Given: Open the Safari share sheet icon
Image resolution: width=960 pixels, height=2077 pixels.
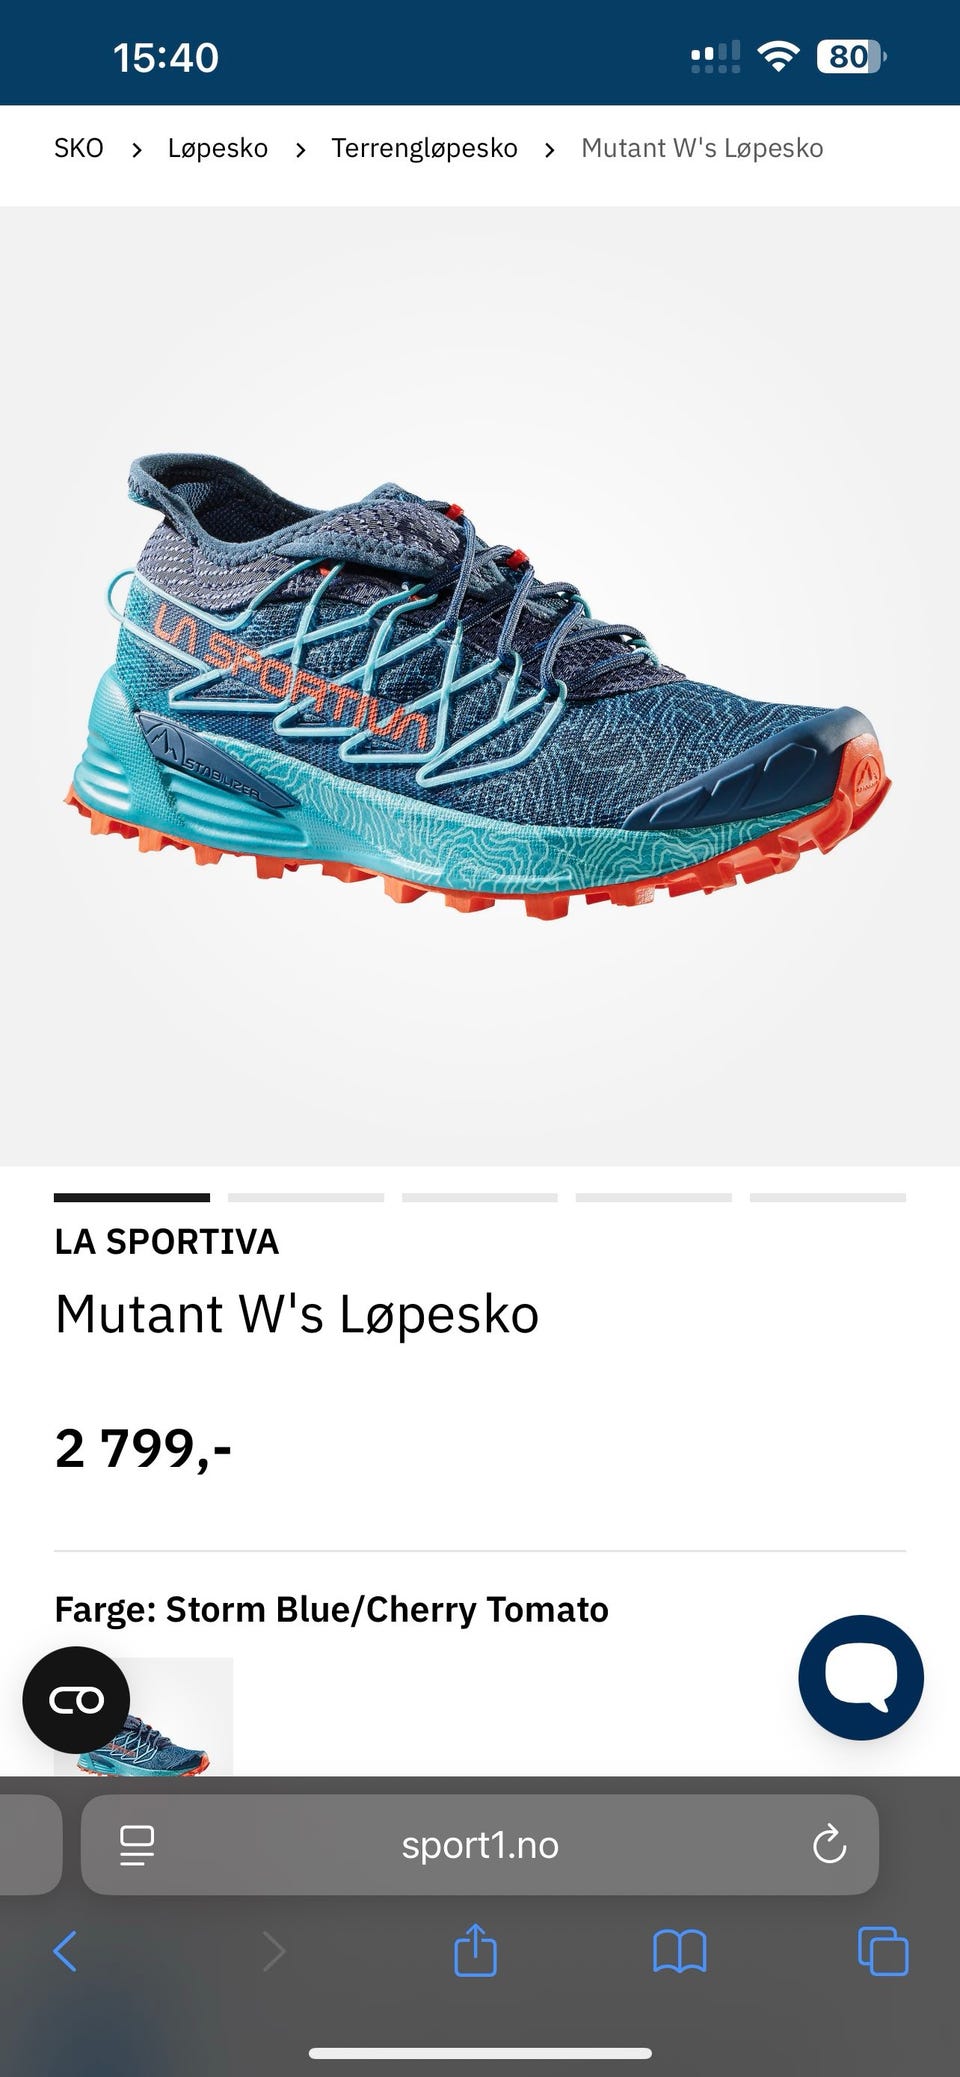Looking at the screenshot, I should point(475,1949).
